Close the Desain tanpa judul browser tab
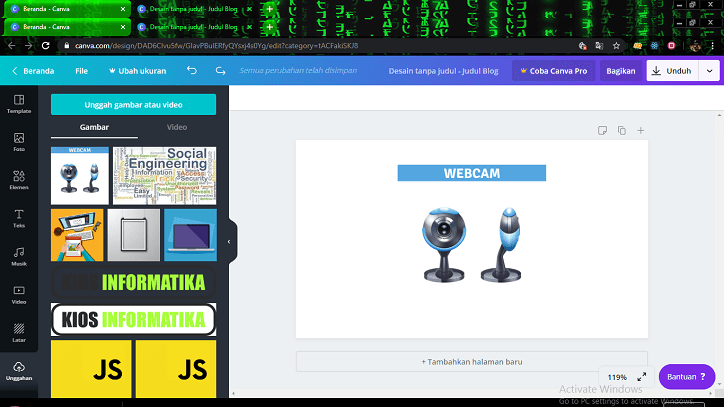Screen dimensions: 724x407 249,27
